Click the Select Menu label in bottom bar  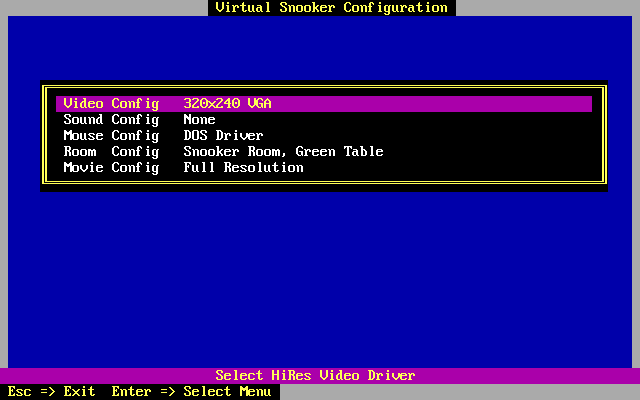(x=227, y=392)
